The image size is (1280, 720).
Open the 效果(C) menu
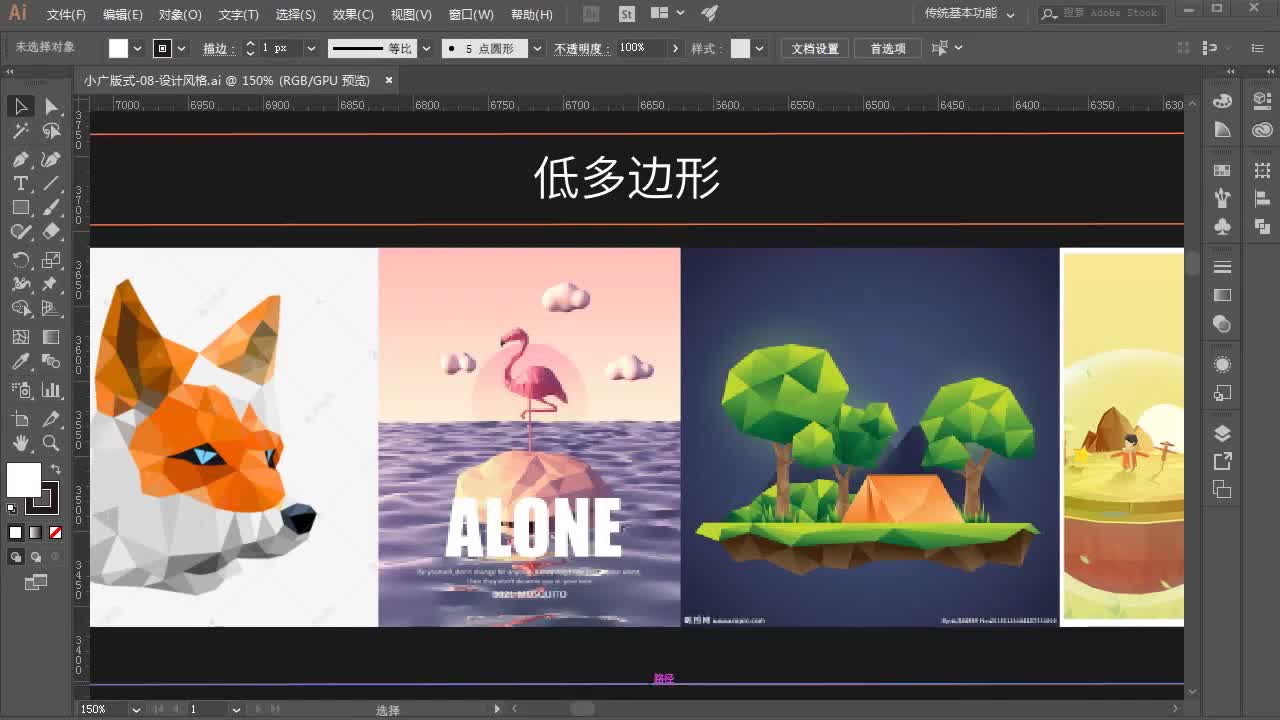point(353,14)
